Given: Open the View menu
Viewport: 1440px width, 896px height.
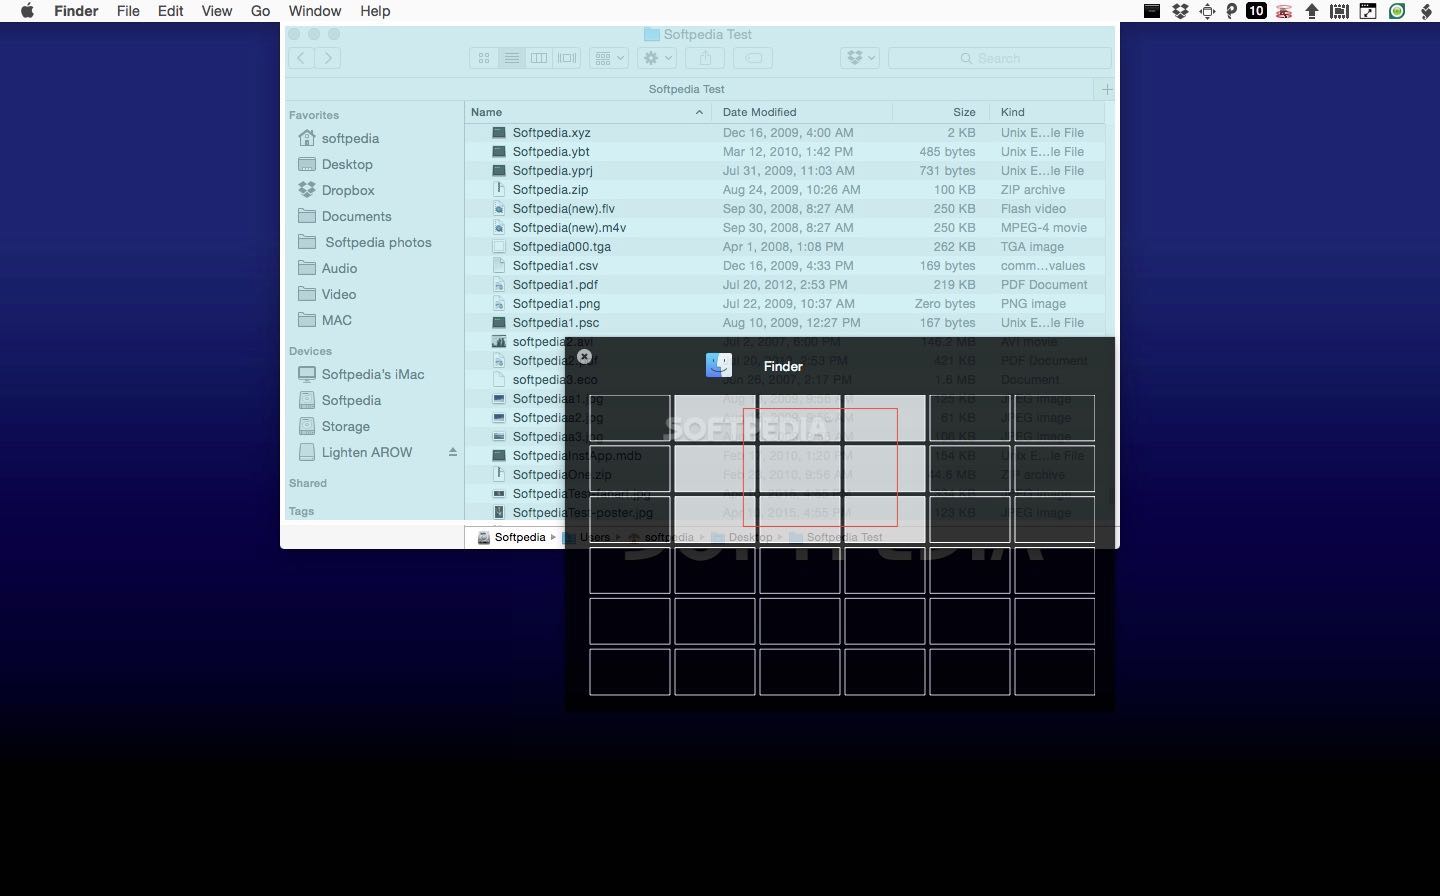Looking at the screenshot, I should click(217, 11).
